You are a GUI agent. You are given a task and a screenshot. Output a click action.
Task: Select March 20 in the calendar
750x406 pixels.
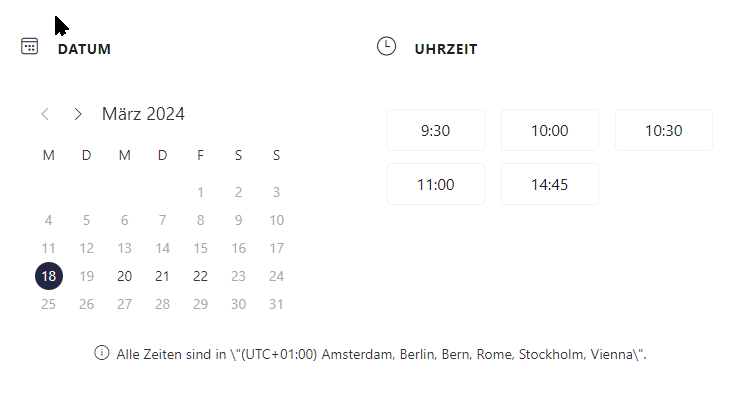[x=125, y=276]
